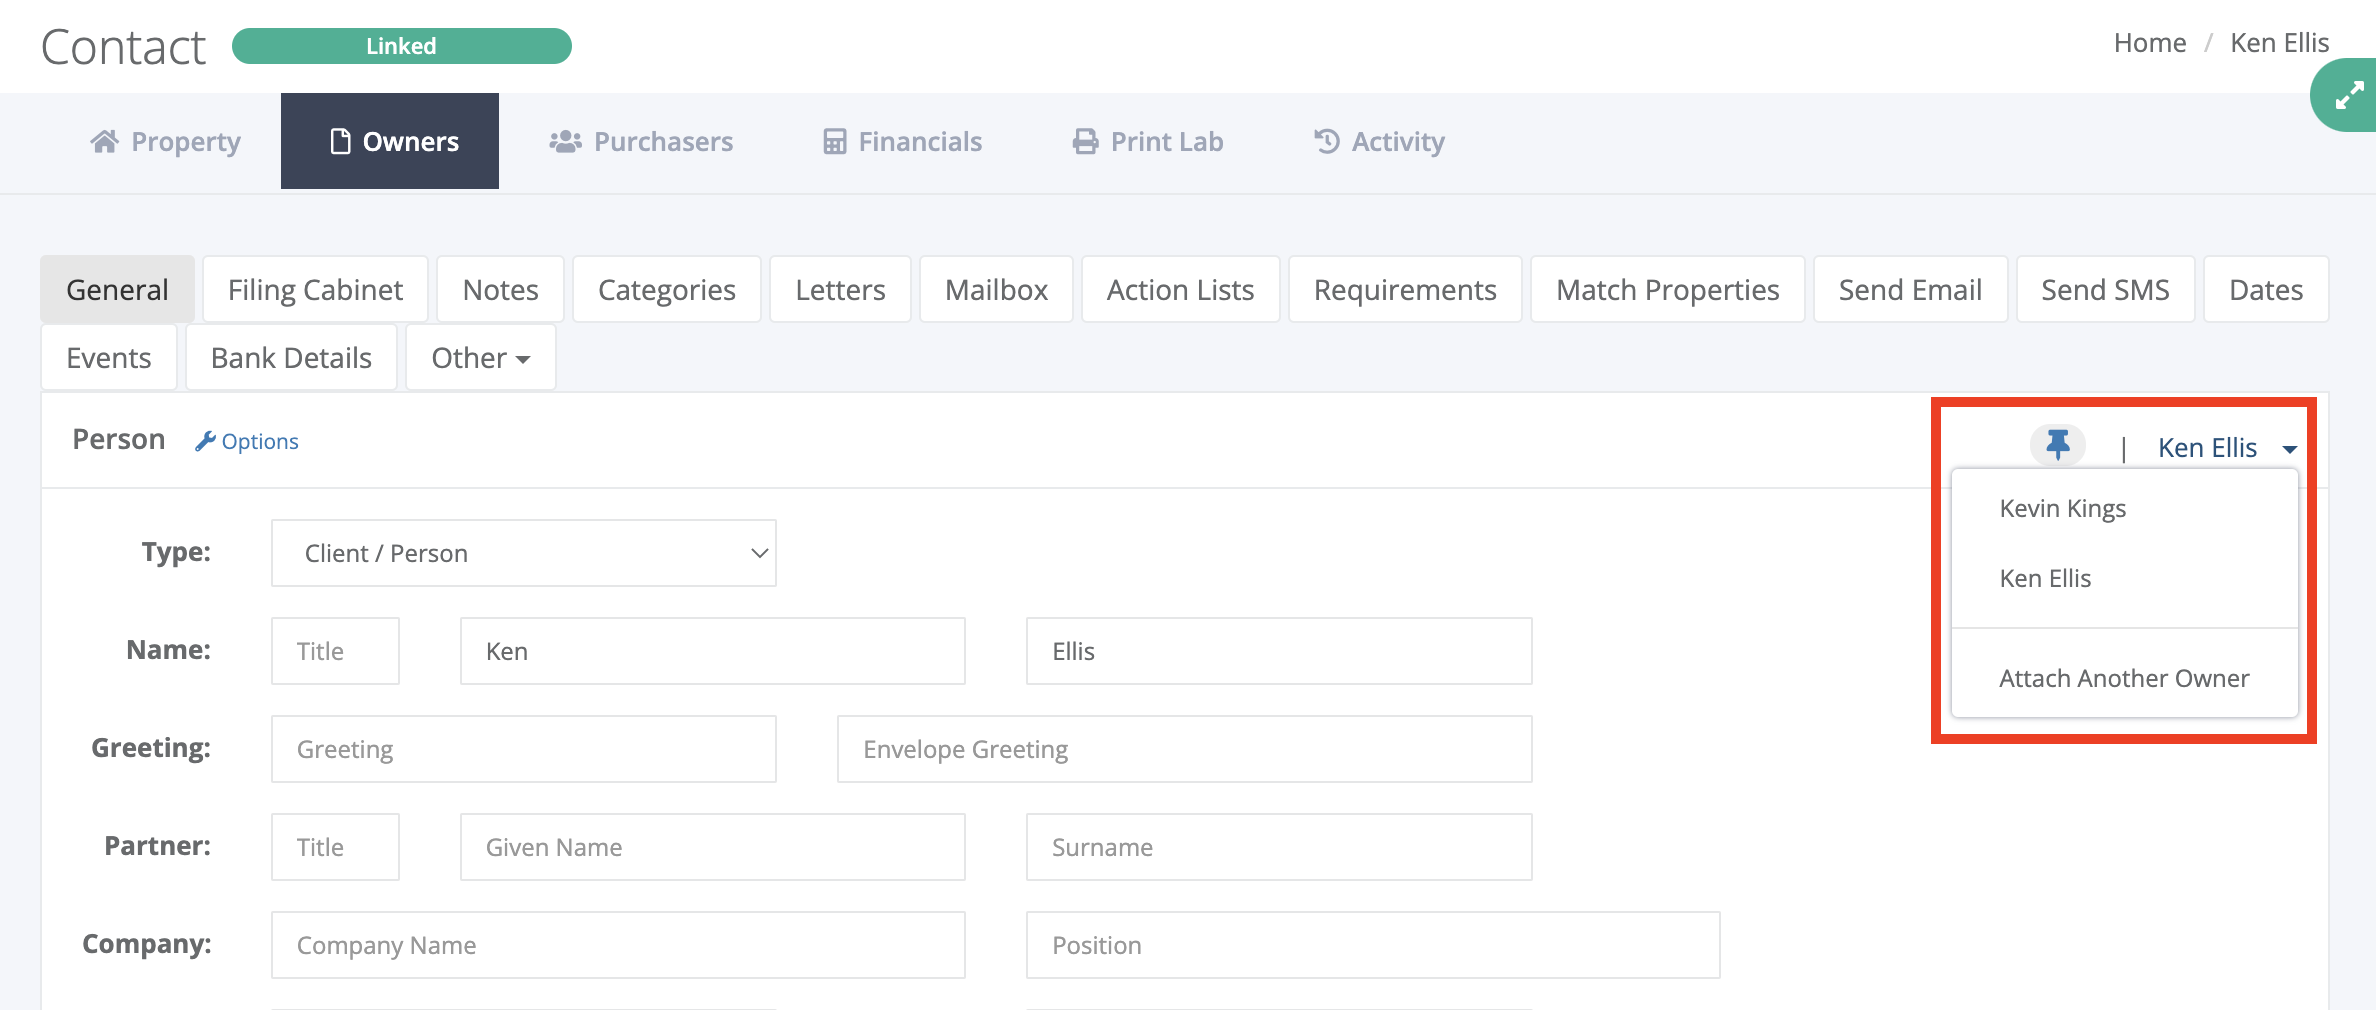Click the Envelope Greeting input field
The height and width of the screenshot is (1010, 2376).
click(x=1184, y=749)
